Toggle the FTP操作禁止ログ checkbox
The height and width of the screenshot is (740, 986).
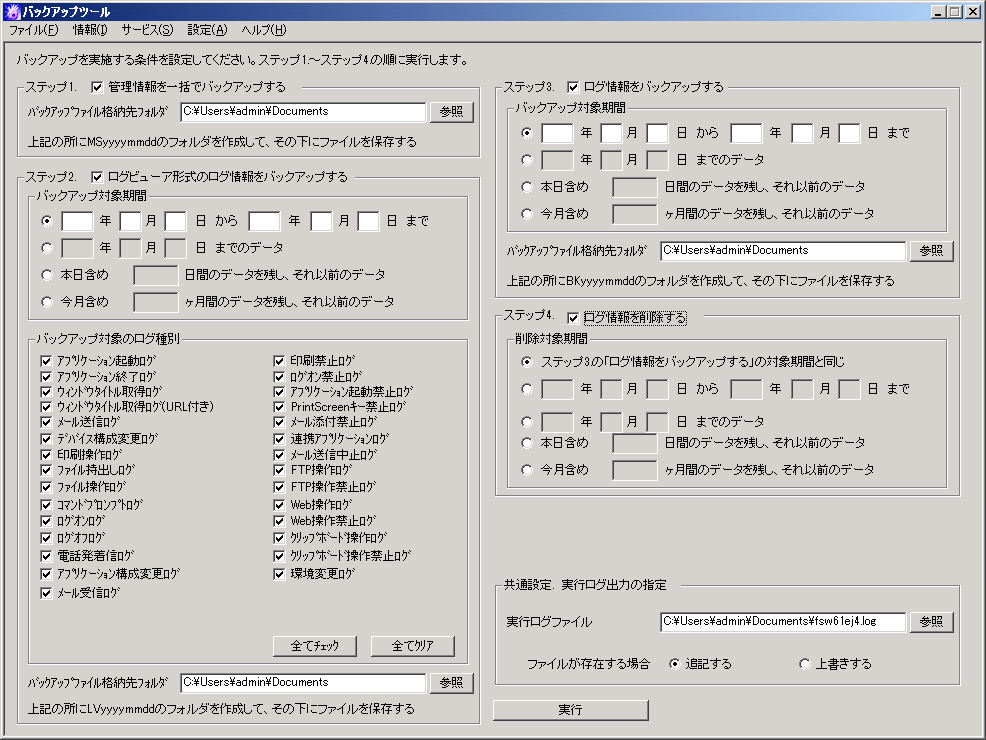pos(281,487)
